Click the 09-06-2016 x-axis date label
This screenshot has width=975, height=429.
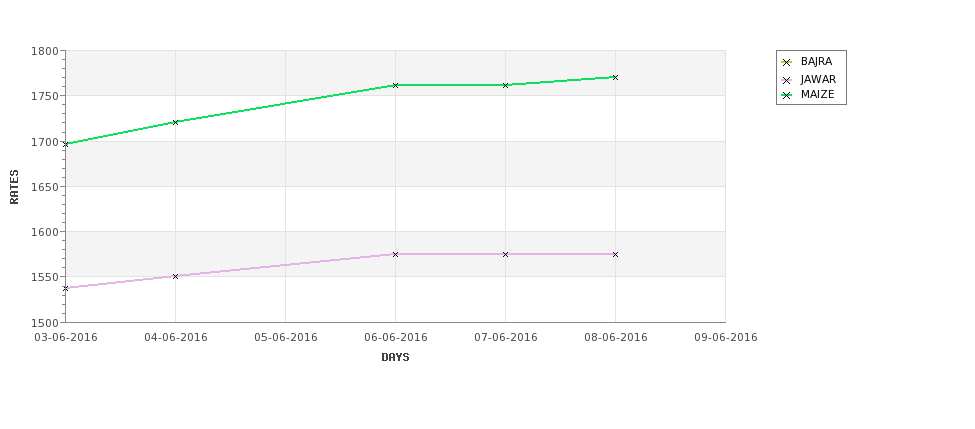[x=726, y=338]
